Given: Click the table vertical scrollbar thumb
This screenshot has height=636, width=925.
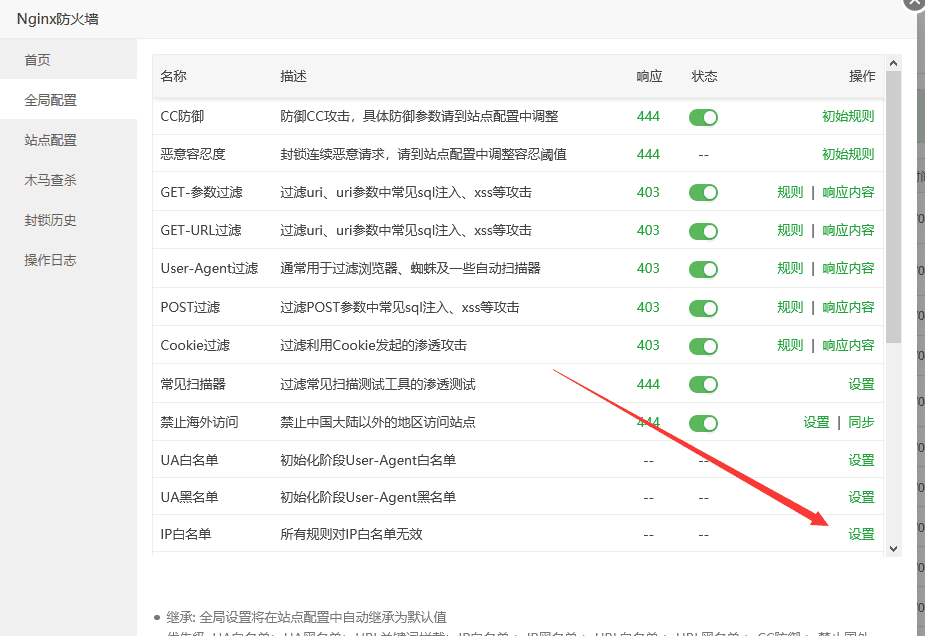Looking at the screenshot, I should coord(893,207).
